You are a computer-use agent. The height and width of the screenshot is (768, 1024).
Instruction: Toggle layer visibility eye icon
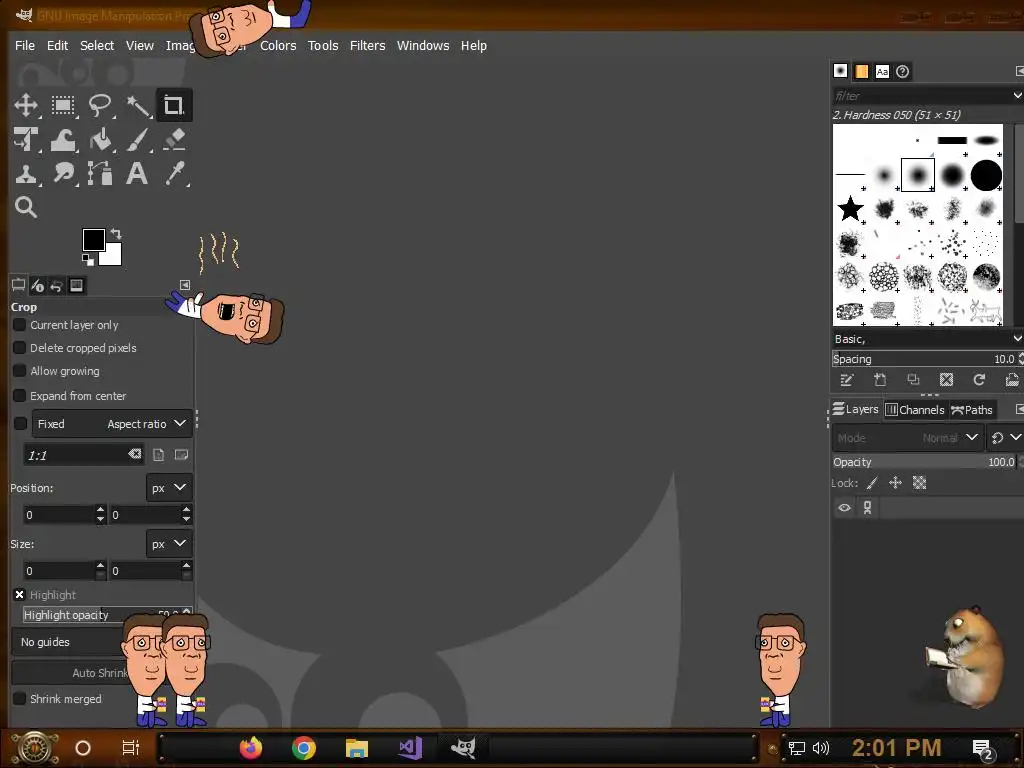pyautogui.click(x=844, y=507)
